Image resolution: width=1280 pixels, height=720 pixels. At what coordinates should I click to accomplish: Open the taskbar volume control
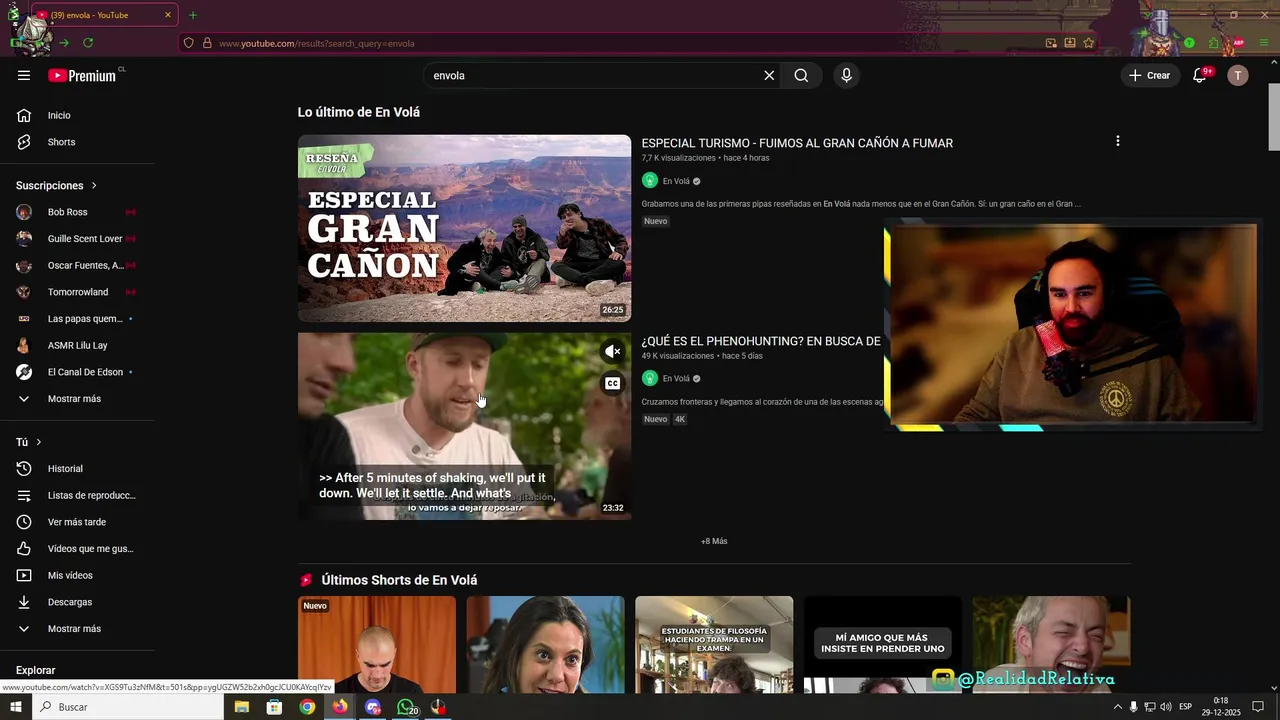click(1166, 707)
